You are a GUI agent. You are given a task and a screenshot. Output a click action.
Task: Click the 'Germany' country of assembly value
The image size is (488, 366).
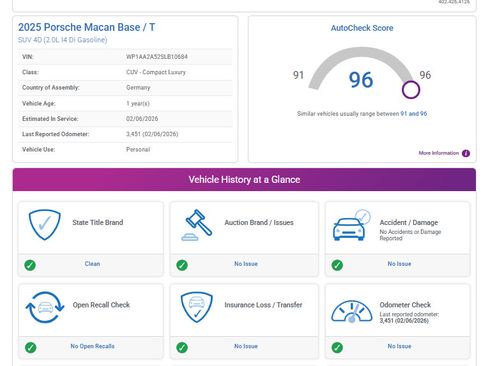point(138,87)
